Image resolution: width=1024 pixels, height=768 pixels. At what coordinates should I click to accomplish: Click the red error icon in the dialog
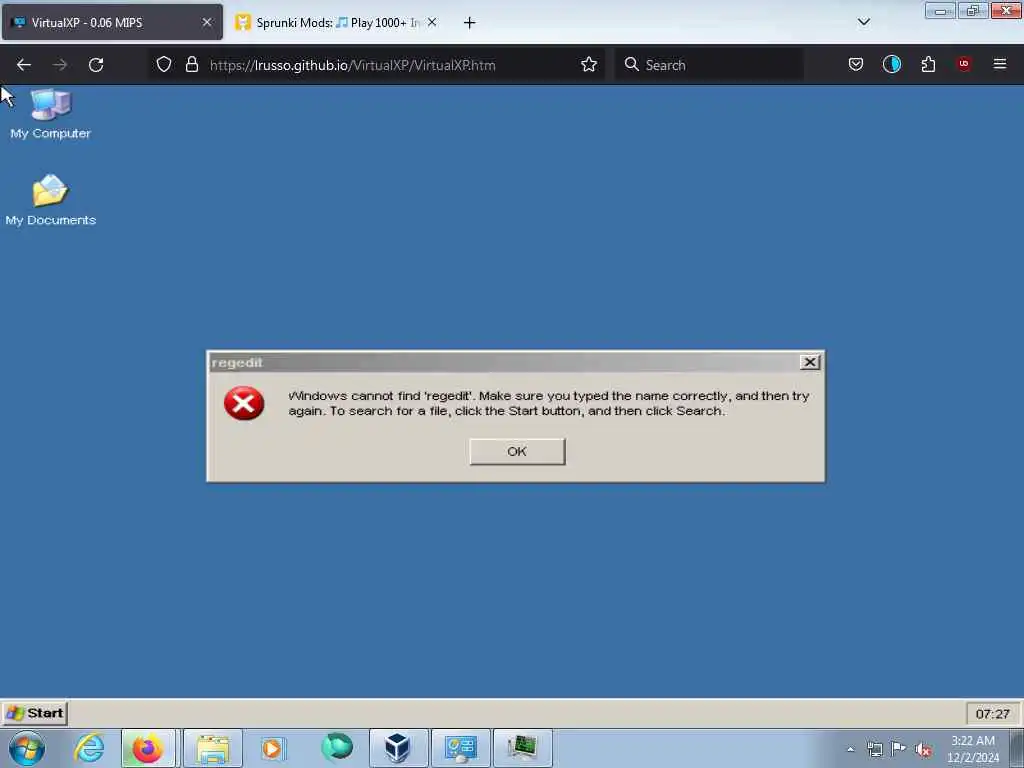tap(244, 403)
